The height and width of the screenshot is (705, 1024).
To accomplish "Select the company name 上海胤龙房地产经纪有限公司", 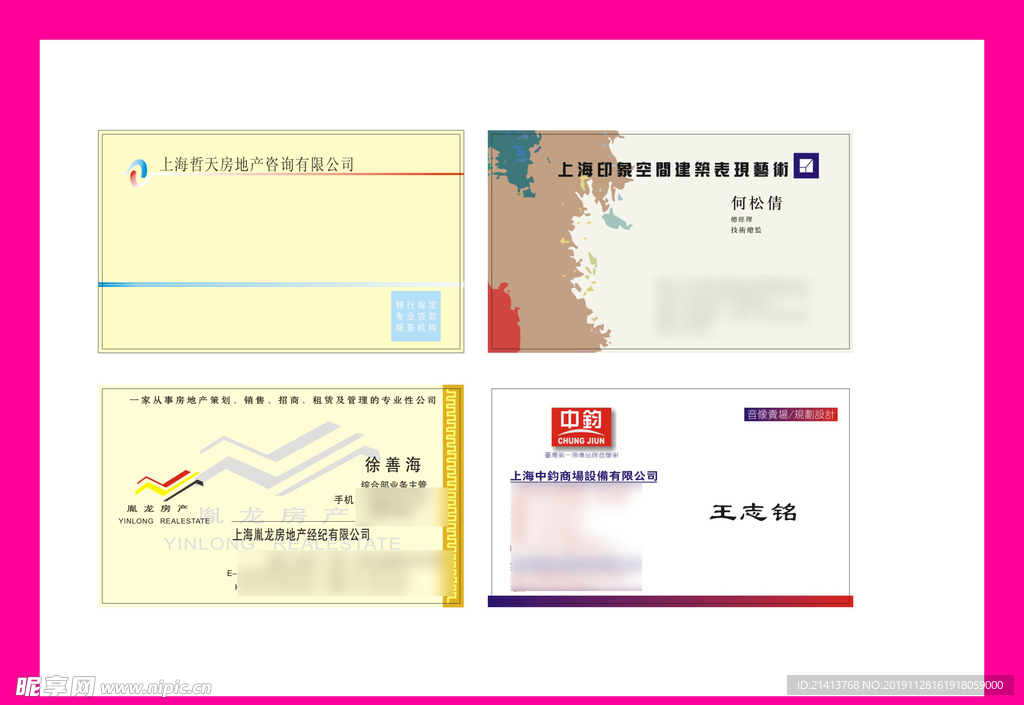I will (302, 535).
